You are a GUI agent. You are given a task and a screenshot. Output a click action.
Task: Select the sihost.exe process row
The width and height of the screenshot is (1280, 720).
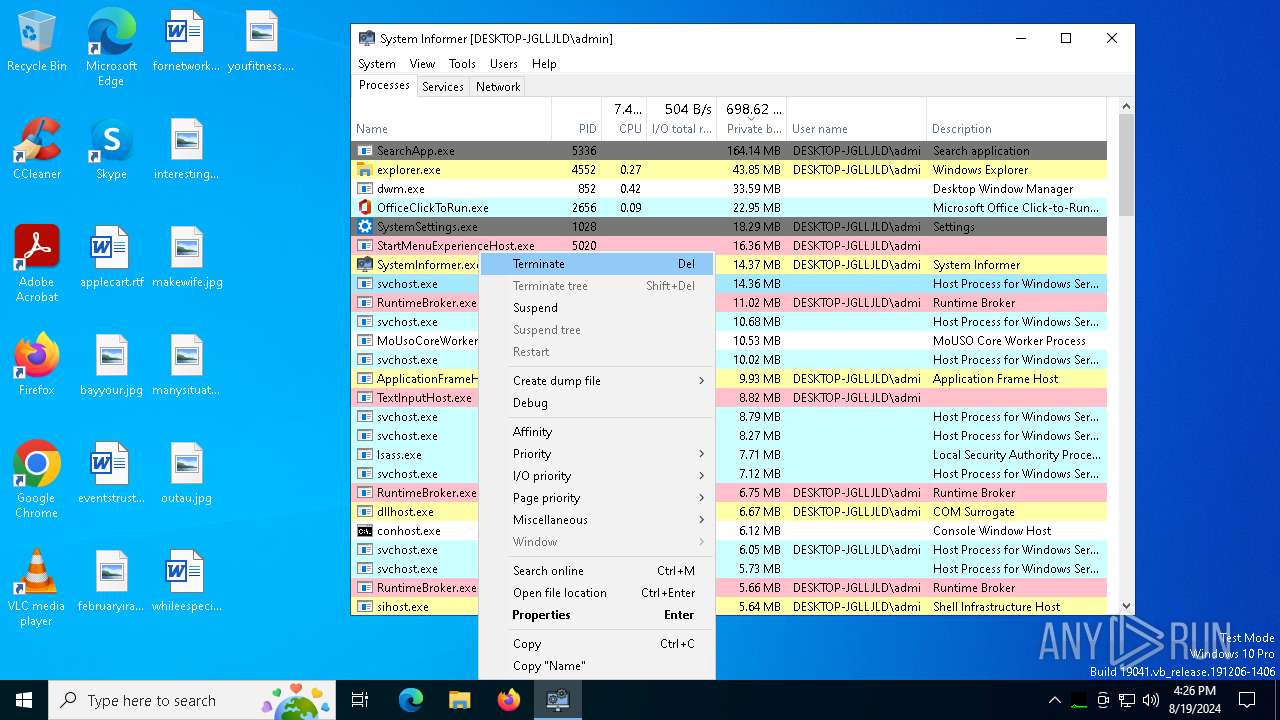(731, 607)
